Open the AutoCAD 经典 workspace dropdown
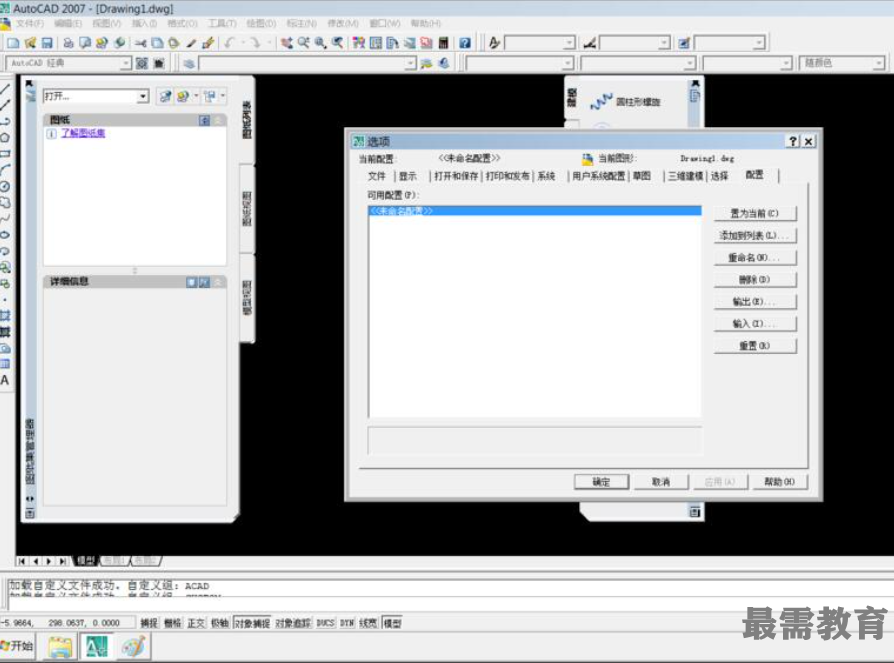 click(x=125, y=63)
